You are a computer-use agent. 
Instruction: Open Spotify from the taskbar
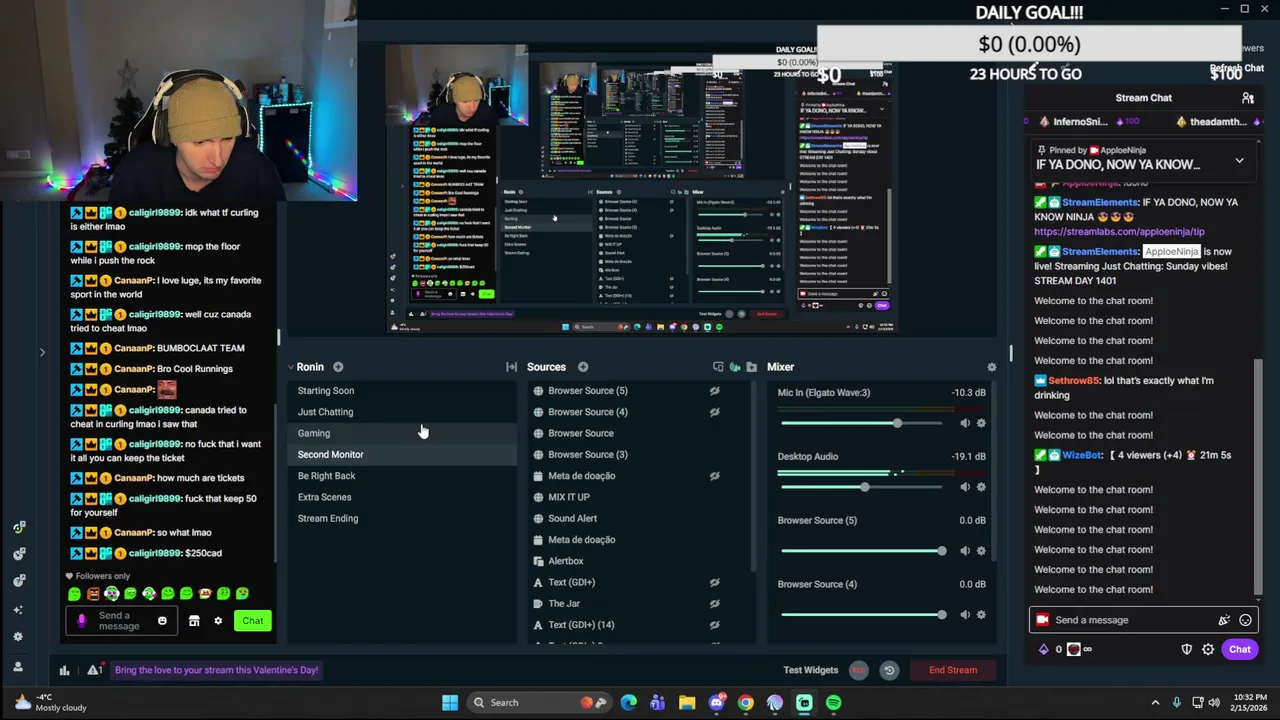[833, 703]
